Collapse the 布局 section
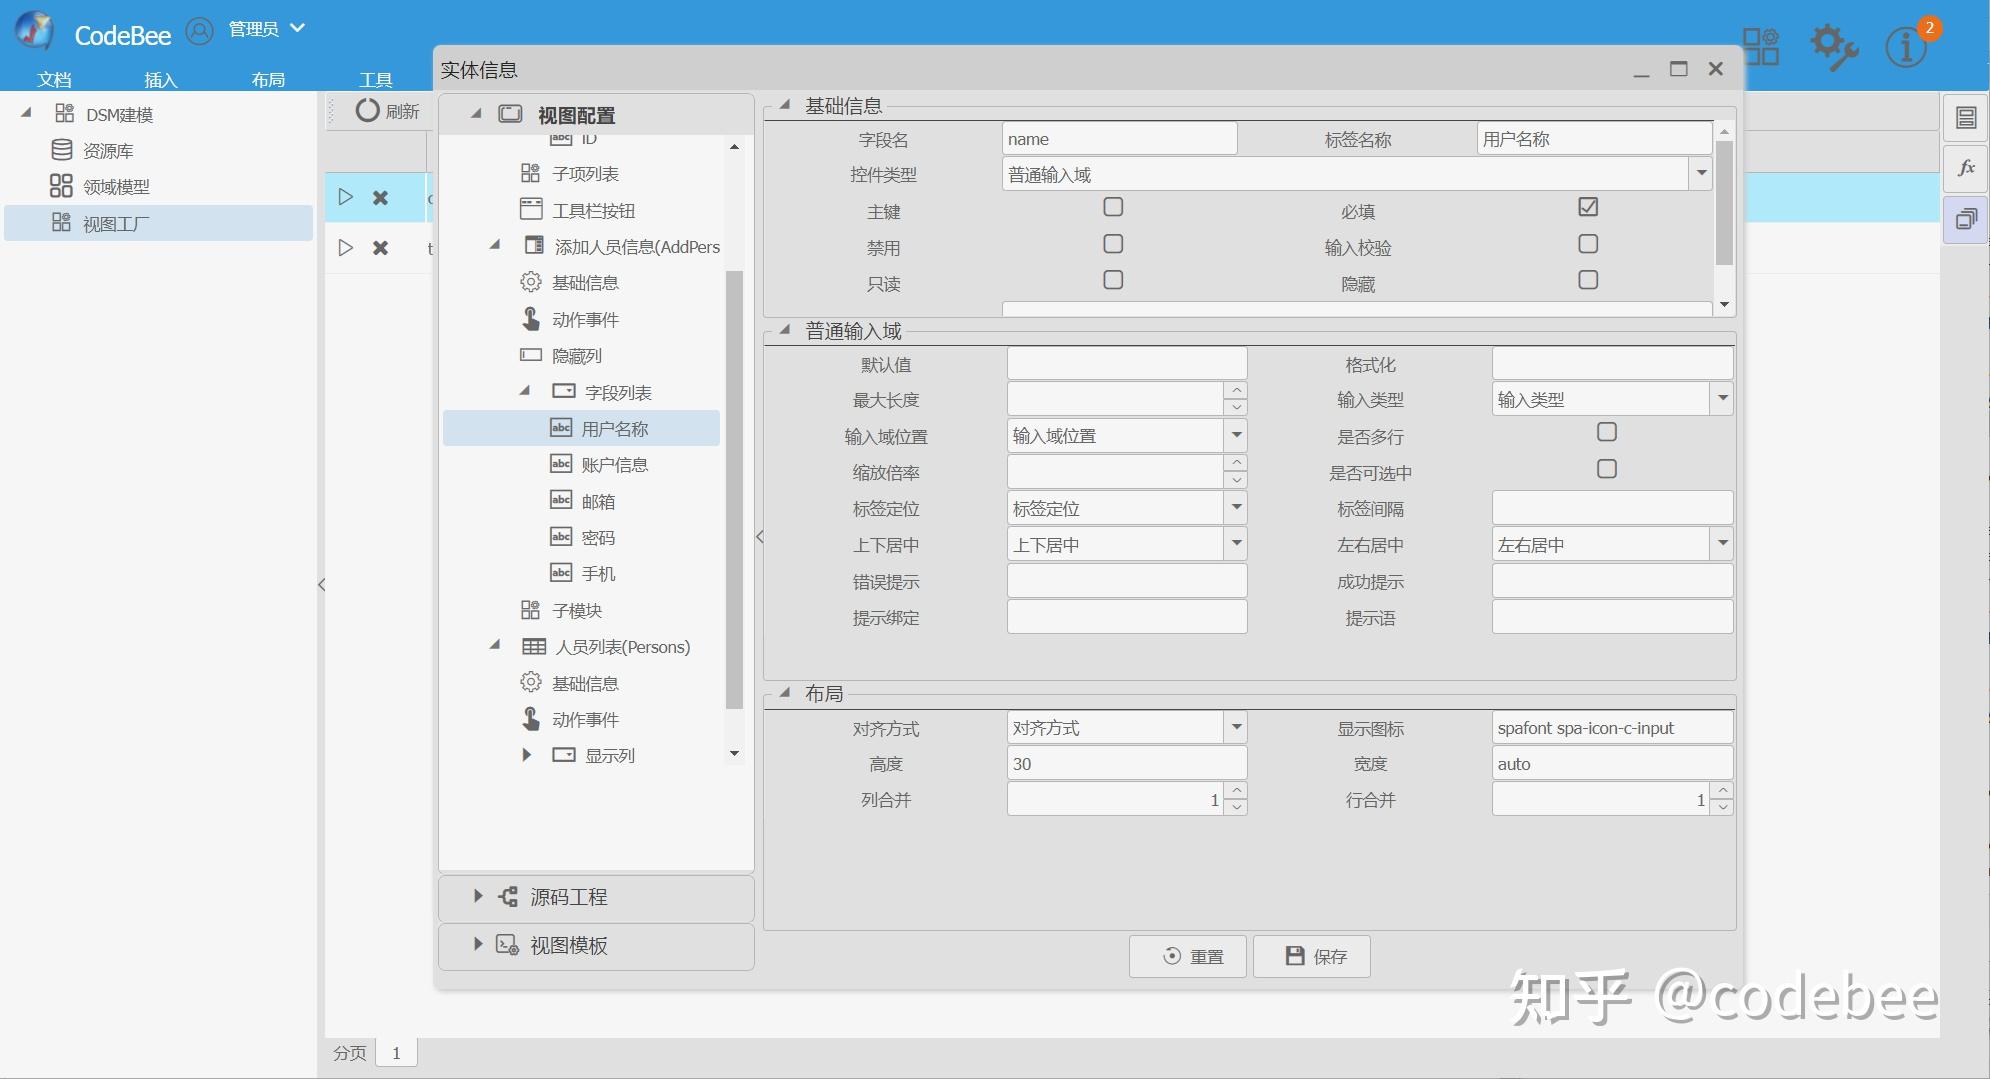Viewport: 1990px width, 1079px height. [x=786, y=692]
